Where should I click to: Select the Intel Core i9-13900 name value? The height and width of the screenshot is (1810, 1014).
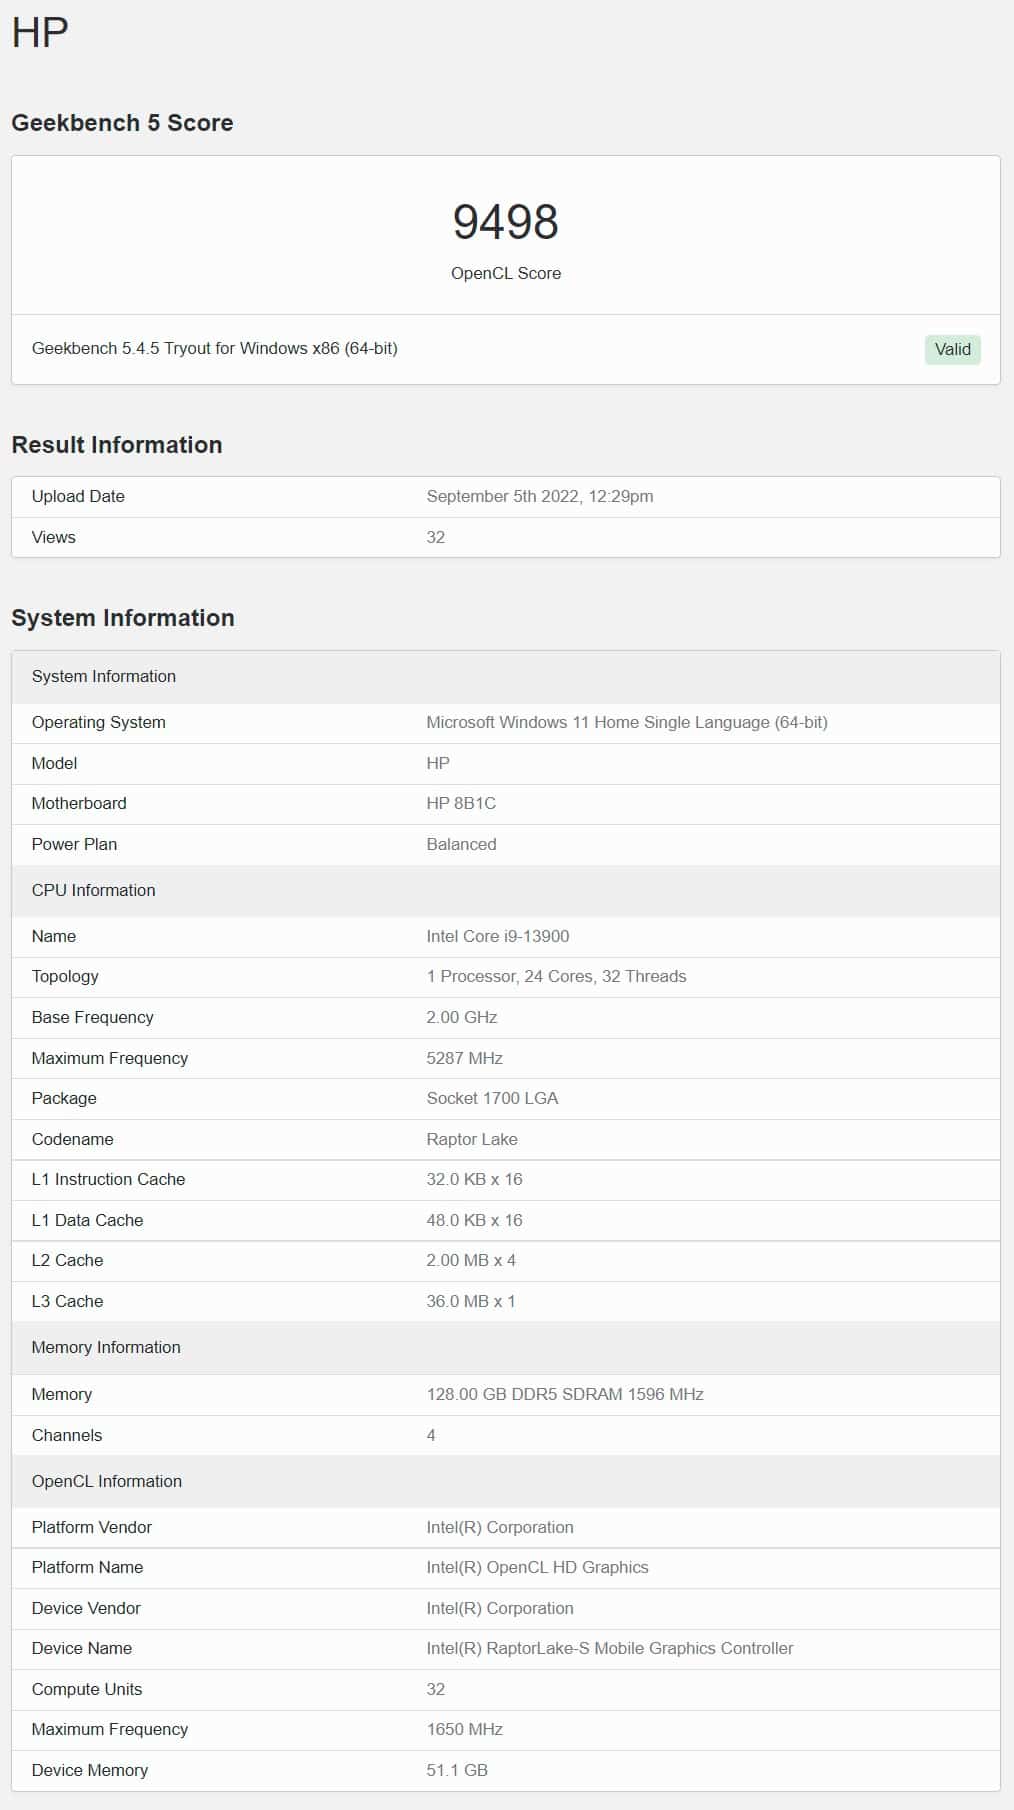pyautogui.click(x=498, y=936)
